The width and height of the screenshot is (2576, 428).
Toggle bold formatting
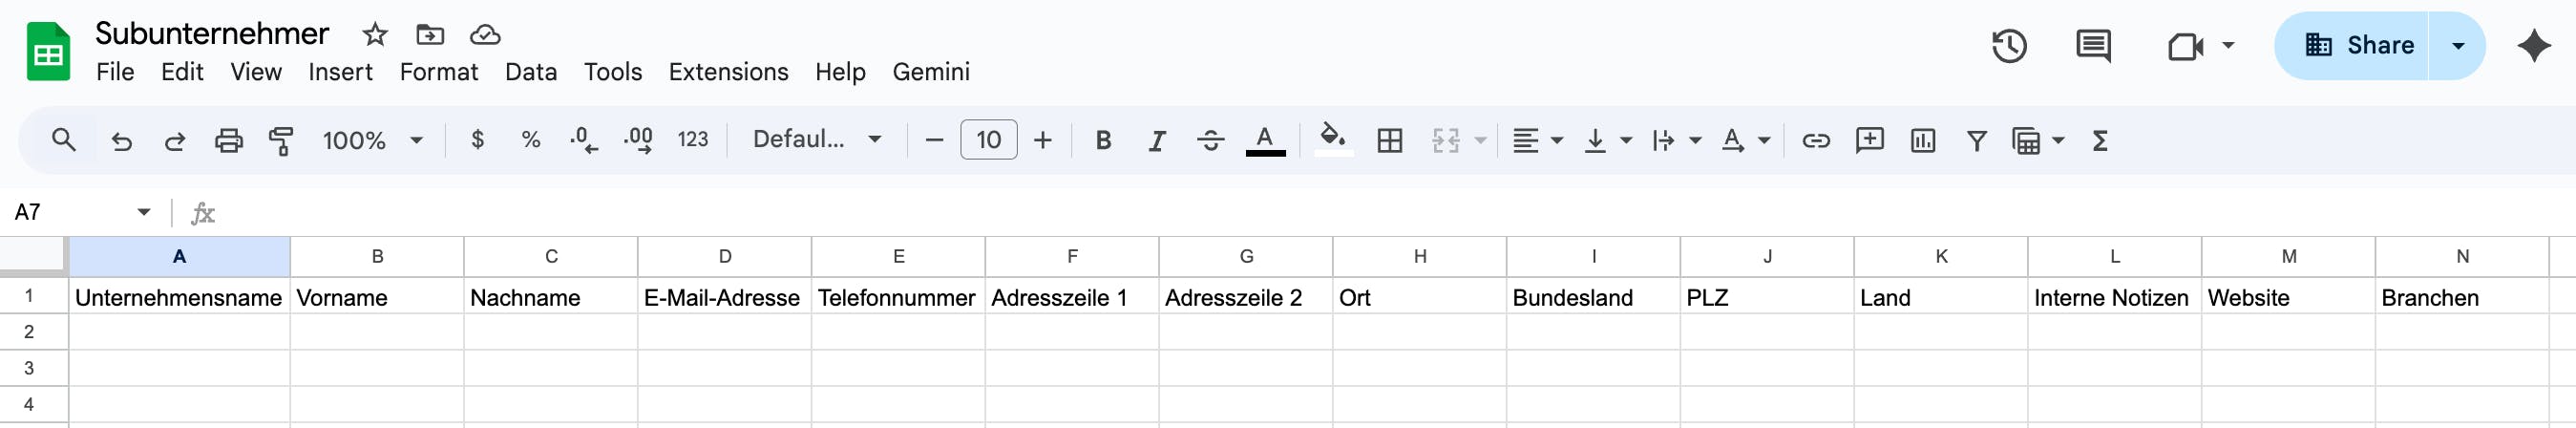[x=1103, y=140]
